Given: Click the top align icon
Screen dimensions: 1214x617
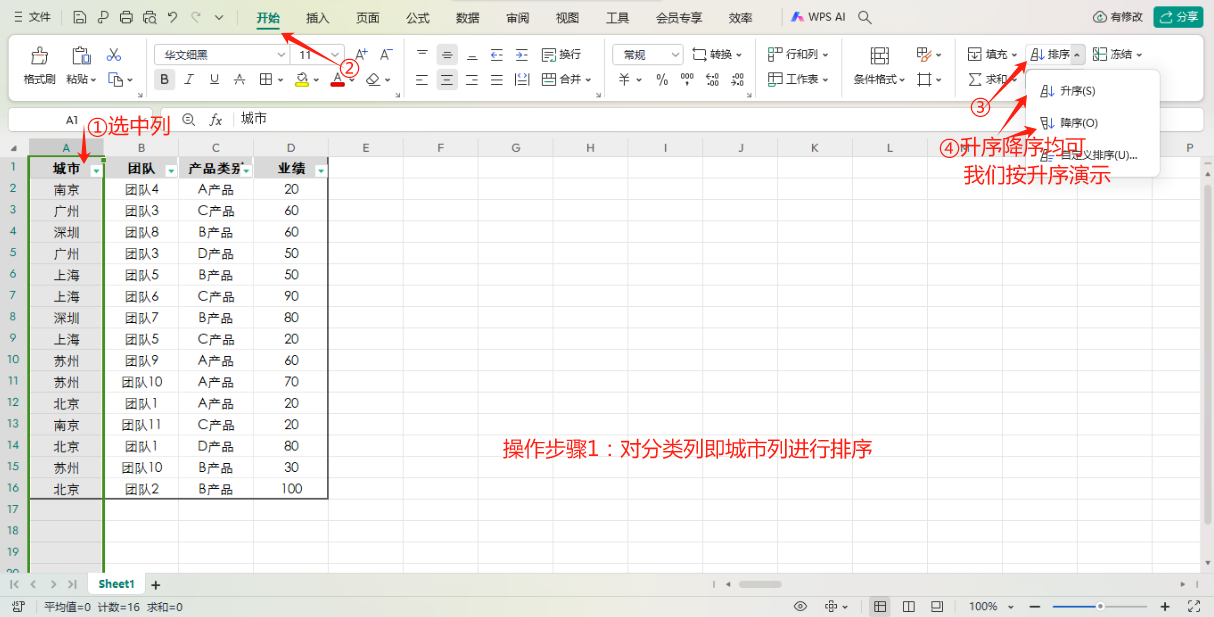Looking at the screenshot, I should [x=422, y=54].
